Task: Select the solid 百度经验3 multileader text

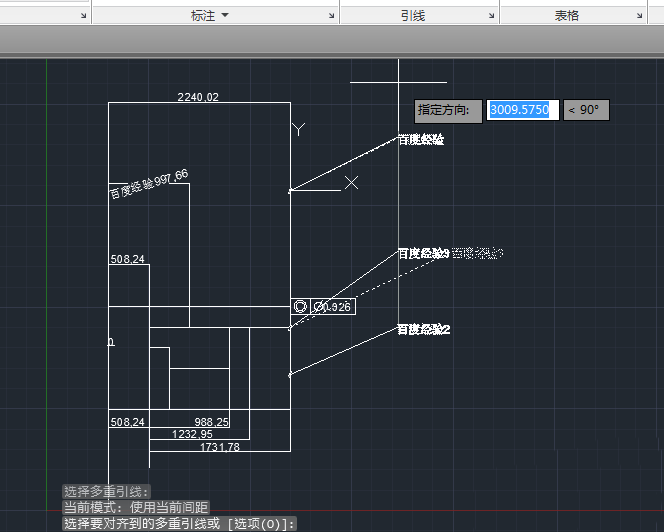Action: click(x=423, y=253)
